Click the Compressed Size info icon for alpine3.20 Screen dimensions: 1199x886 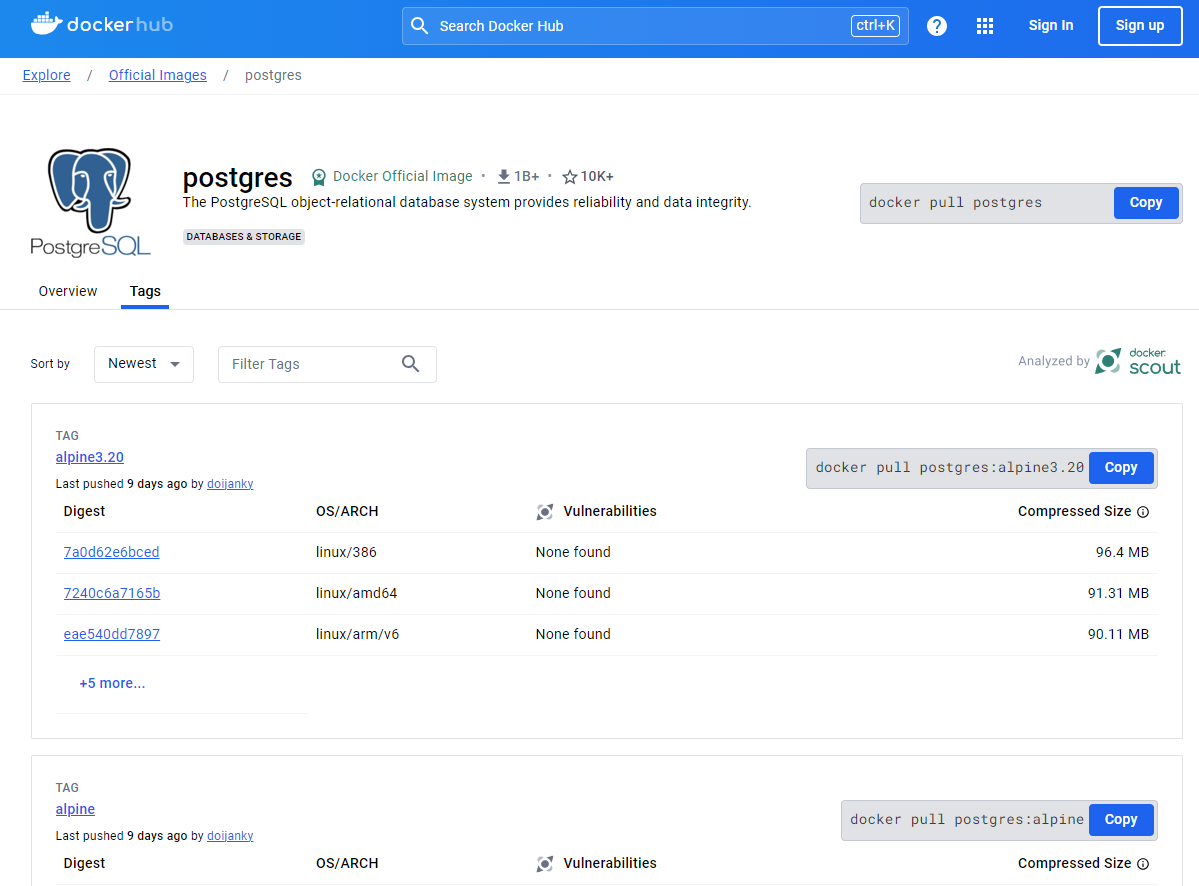(x=1143, y=512)
